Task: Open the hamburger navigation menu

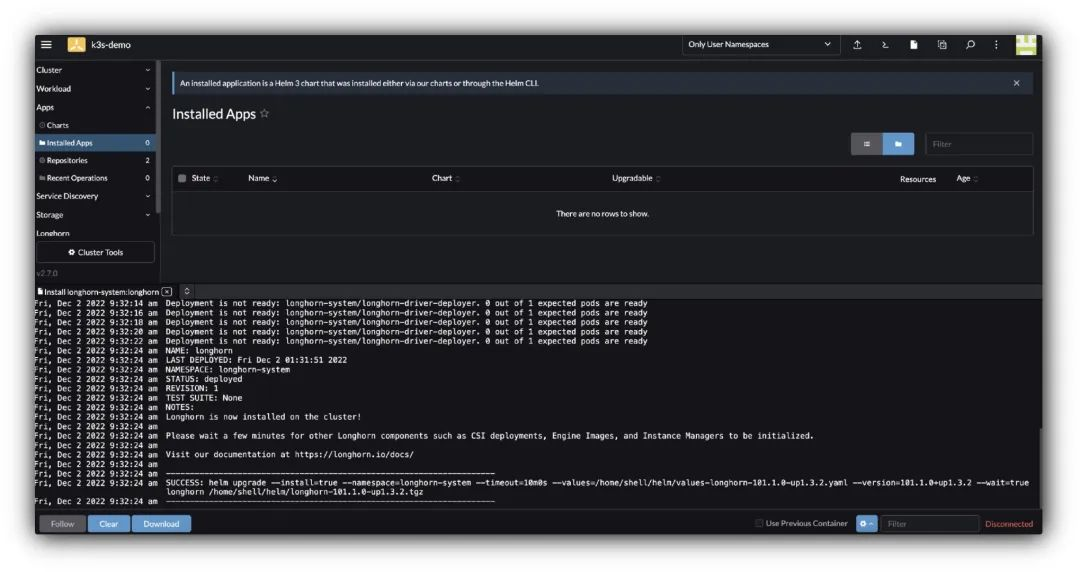Action: coord(46,45)
